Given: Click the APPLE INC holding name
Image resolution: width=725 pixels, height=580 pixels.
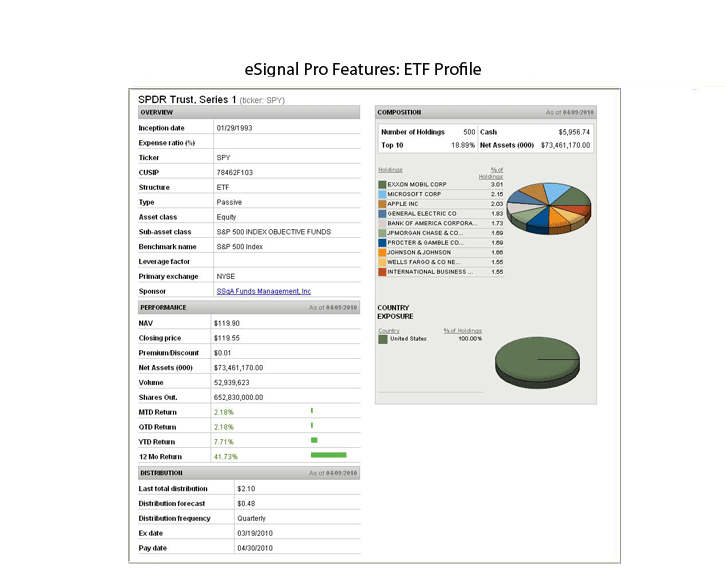Looking at the screenshot, I should 403,204.
